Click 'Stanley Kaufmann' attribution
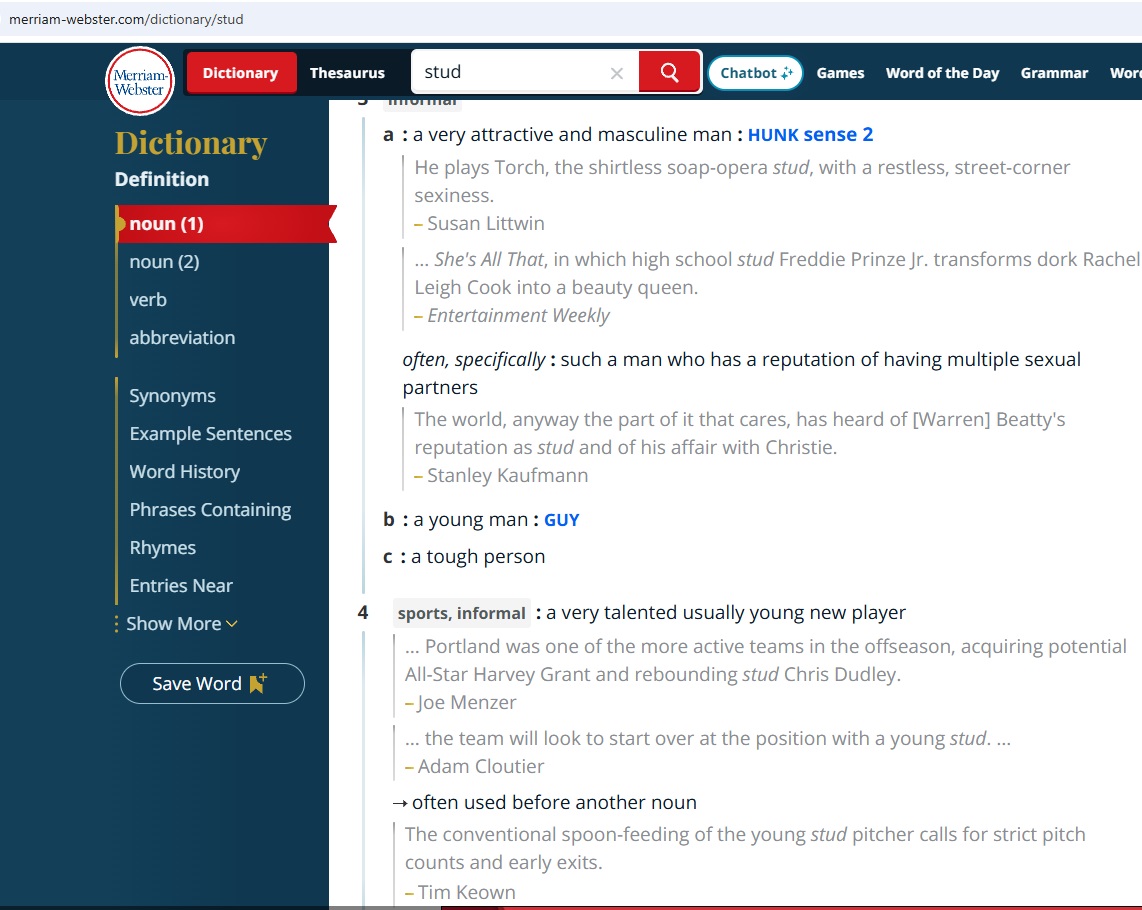The width and height of the screenshot is (1142, 910). (507, 476)
